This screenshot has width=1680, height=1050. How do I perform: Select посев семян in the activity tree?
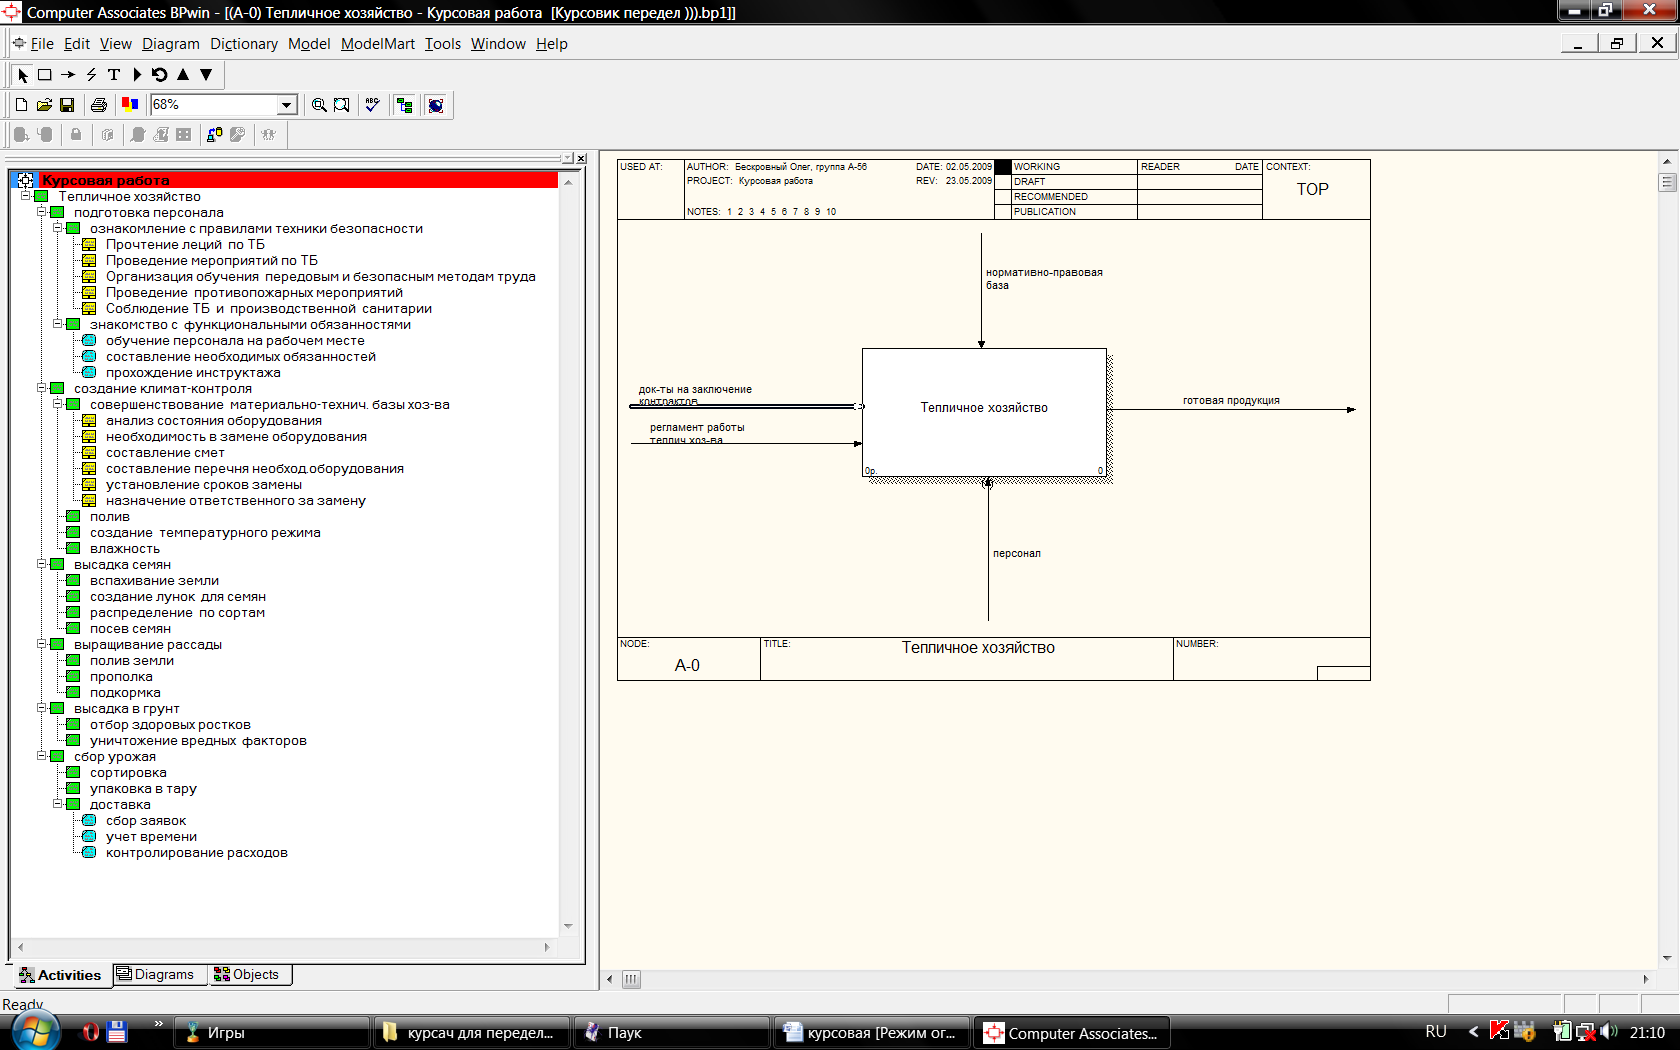point(130,629)
